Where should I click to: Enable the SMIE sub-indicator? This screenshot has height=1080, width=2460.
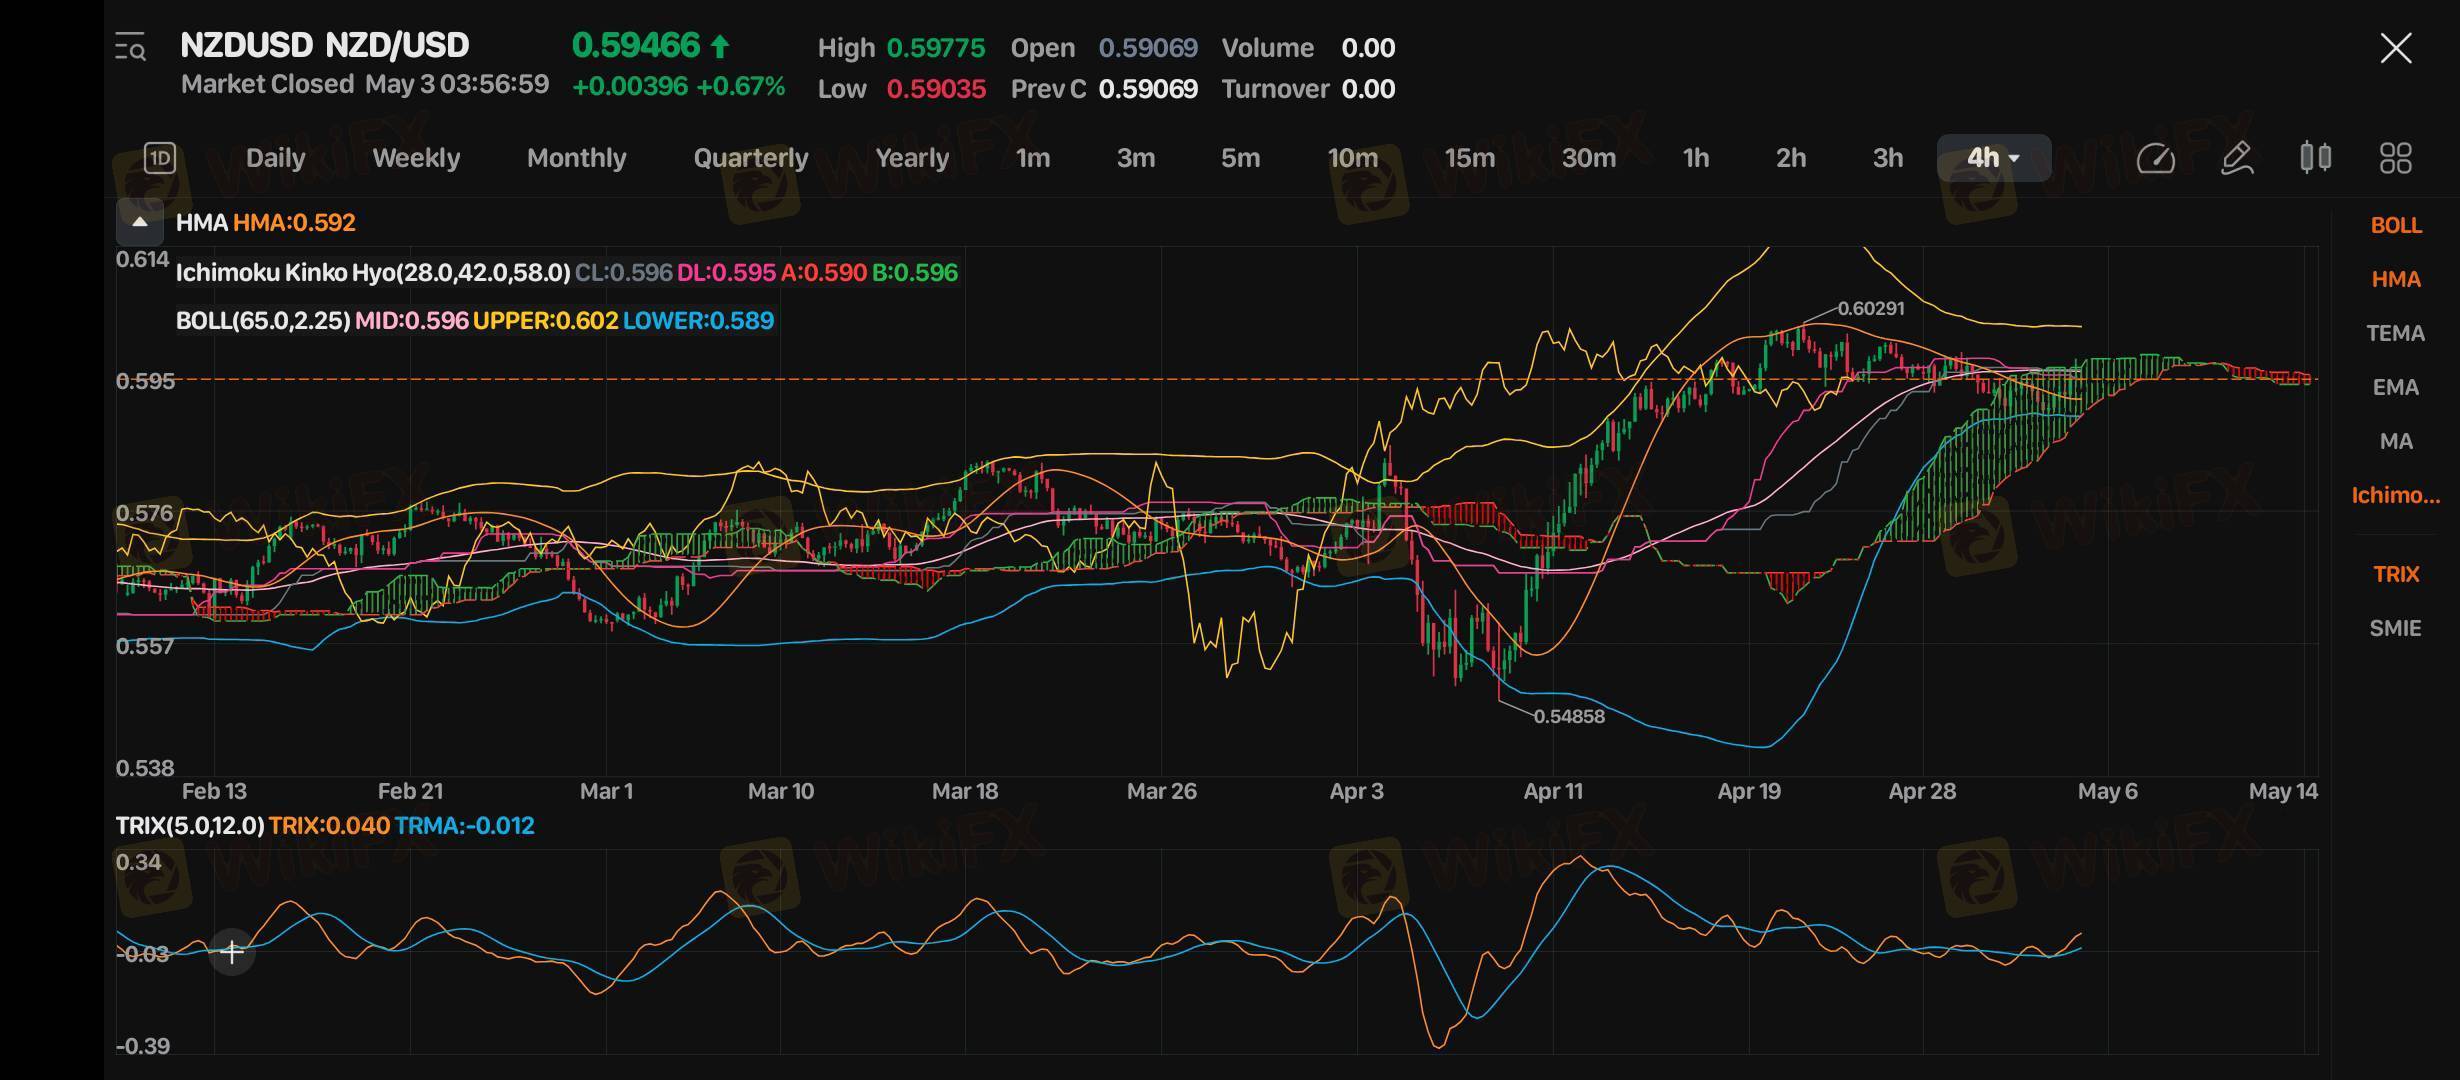pos(2395,629)
